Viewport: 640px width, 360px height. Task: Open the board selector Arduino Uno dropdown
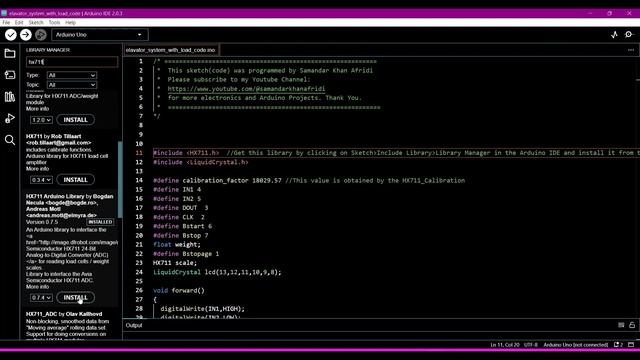pyautogui.click(x=100, y=35)
